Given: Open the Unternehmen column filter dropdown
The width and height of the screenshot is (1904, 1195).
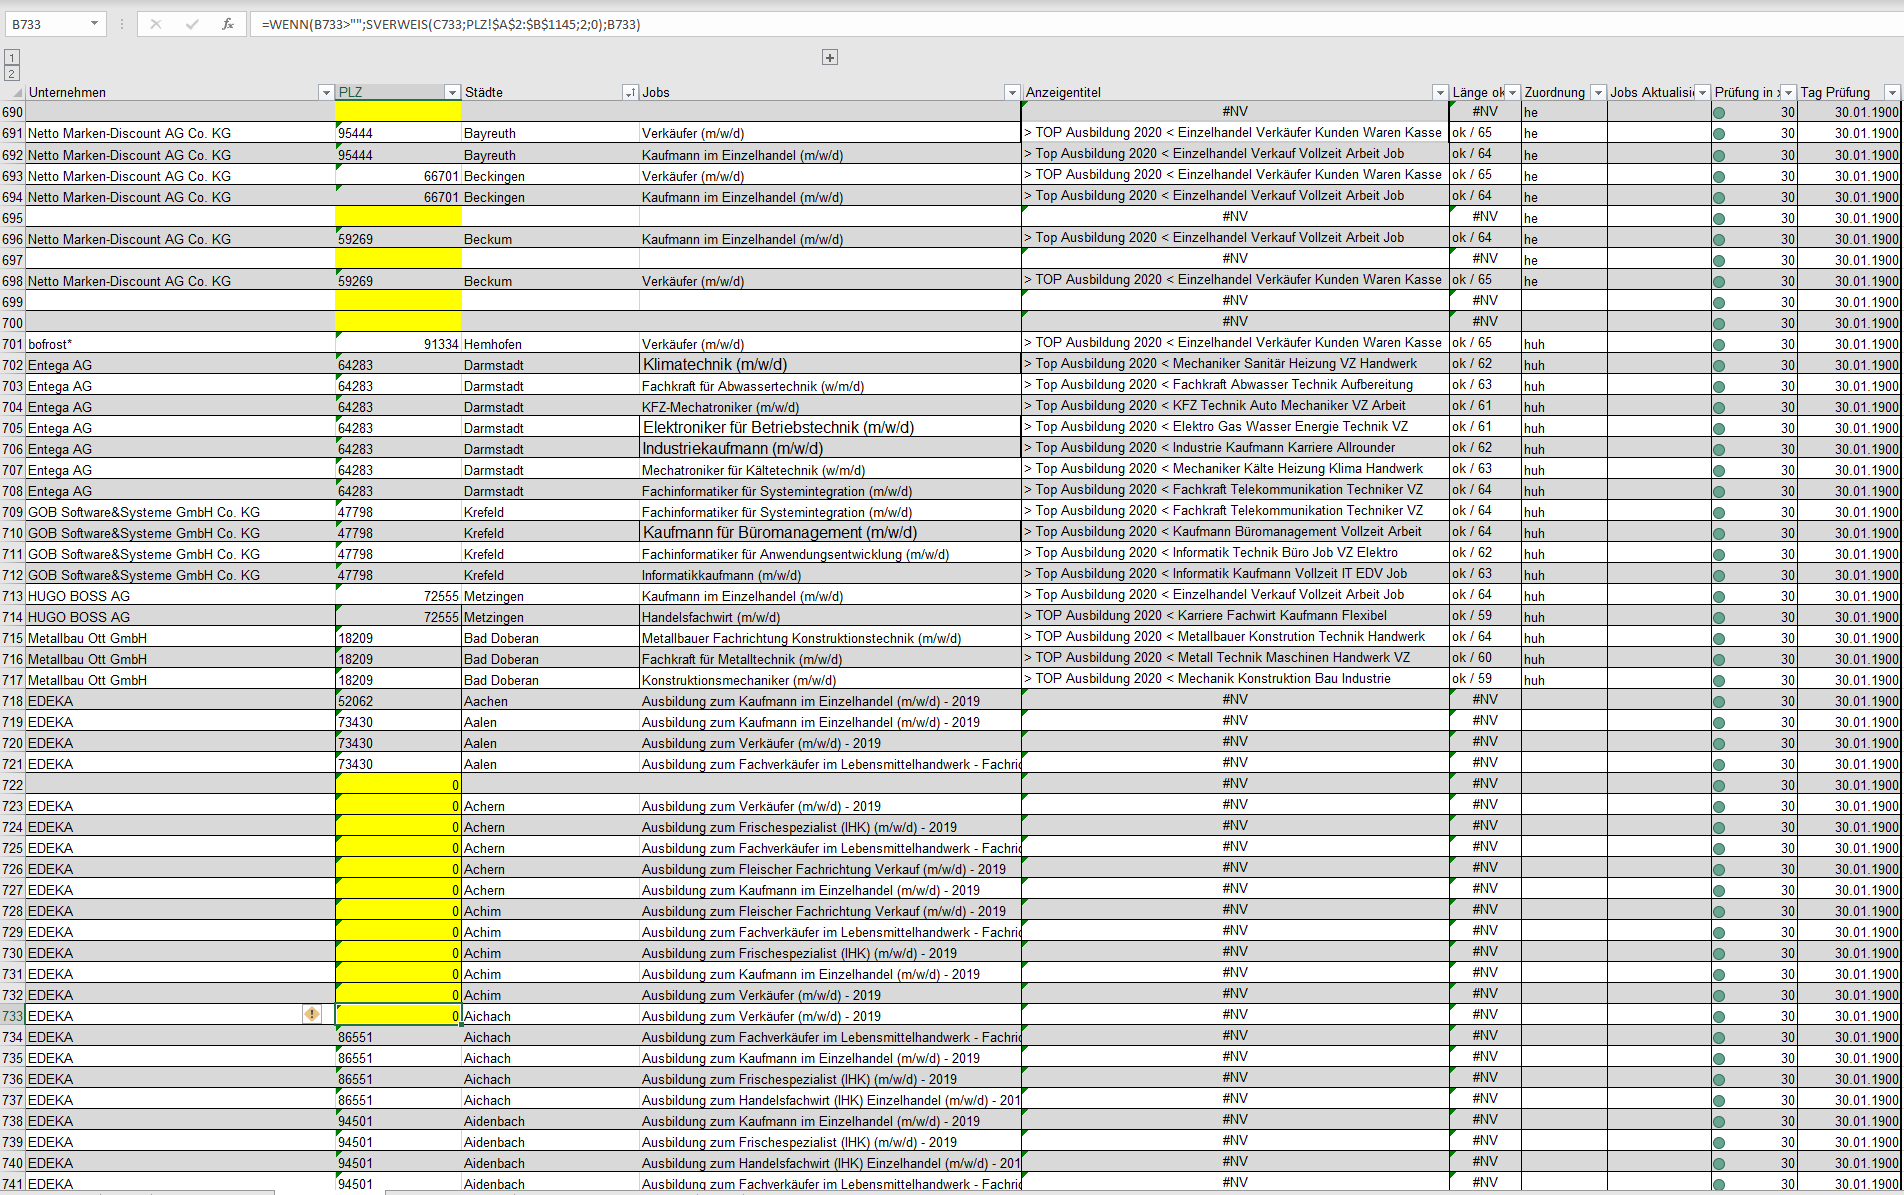Looking at the screenshot, I should click(x=325, y=92).
